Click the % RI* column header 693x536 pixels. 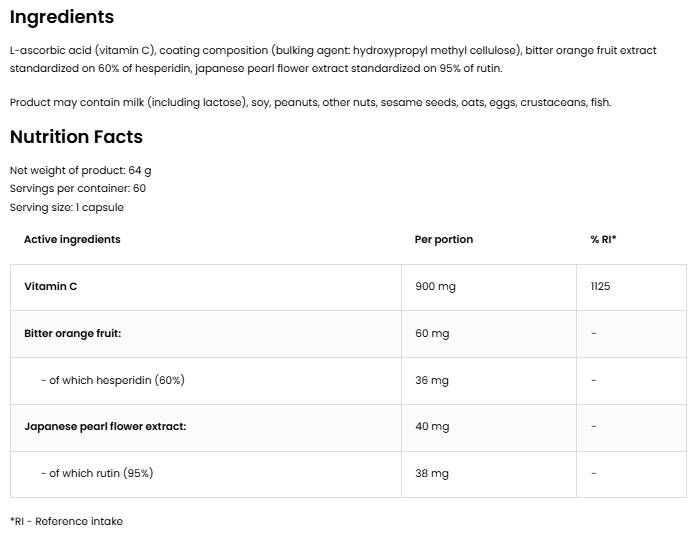(x=603, y=239)
